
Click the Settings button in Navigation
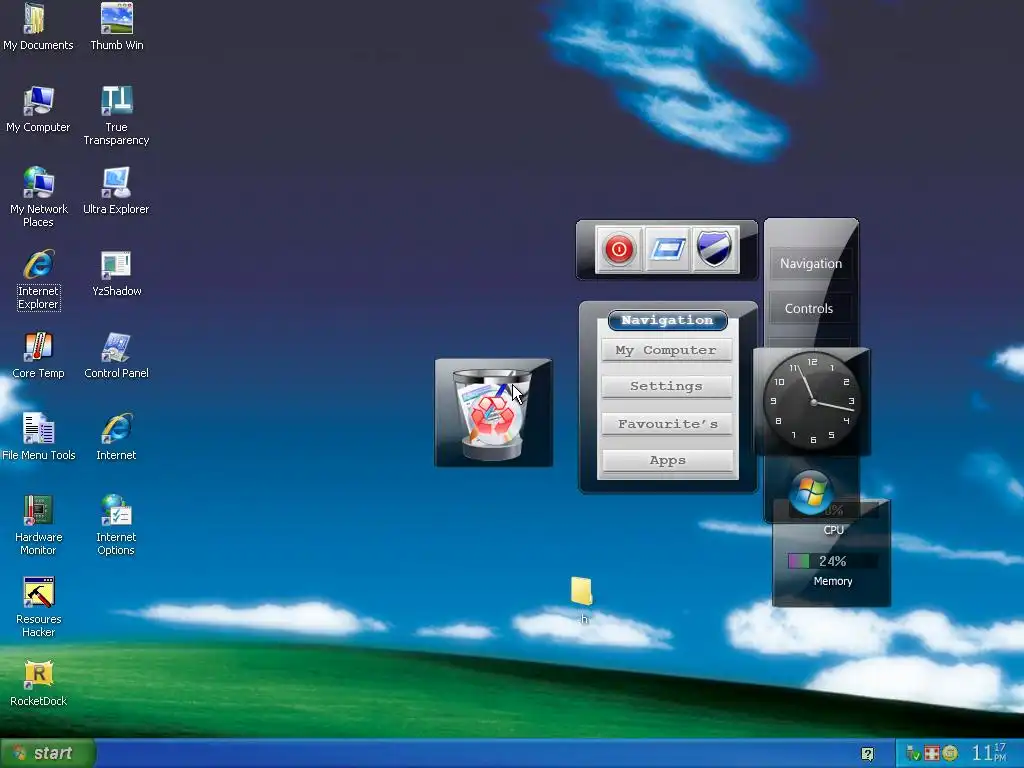(x=666, y=386)
